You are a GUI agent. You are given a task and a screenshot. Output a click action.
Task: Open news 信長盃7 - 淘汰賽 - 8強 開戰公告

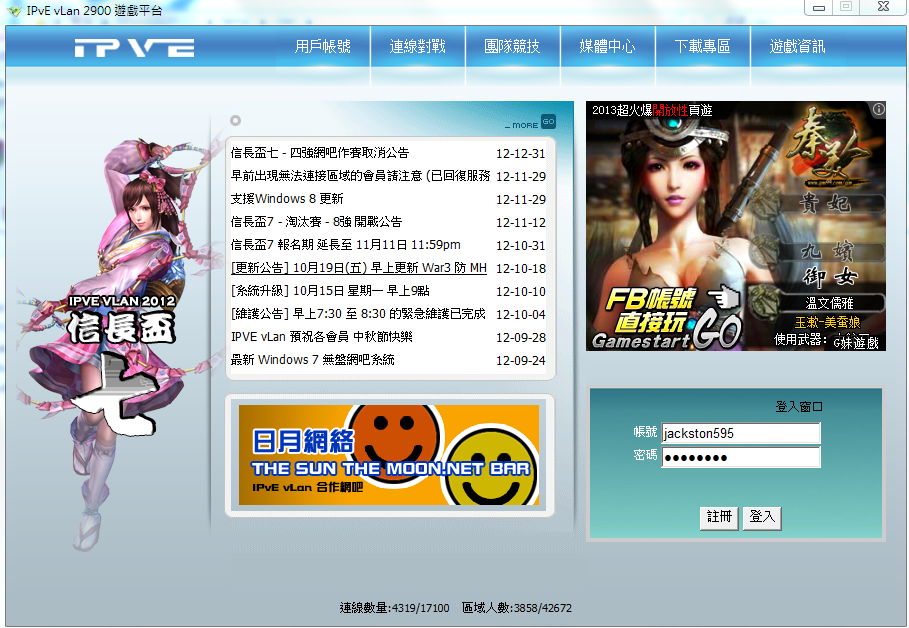(x=316, y=222)
